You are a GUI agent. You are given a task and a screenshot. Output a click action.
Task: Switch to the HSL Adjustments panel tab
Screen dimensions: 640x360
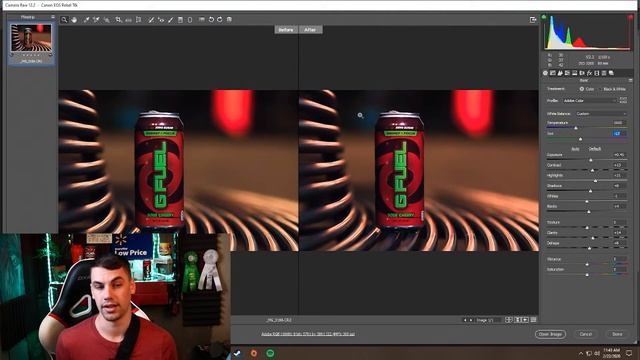tap(567, 73)
